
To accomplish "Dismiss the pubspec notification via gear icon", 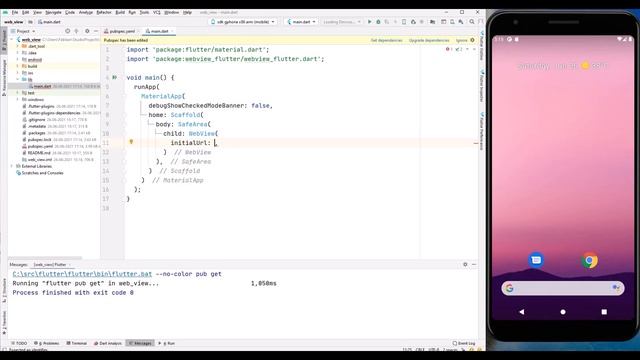I will pos(473,40).
